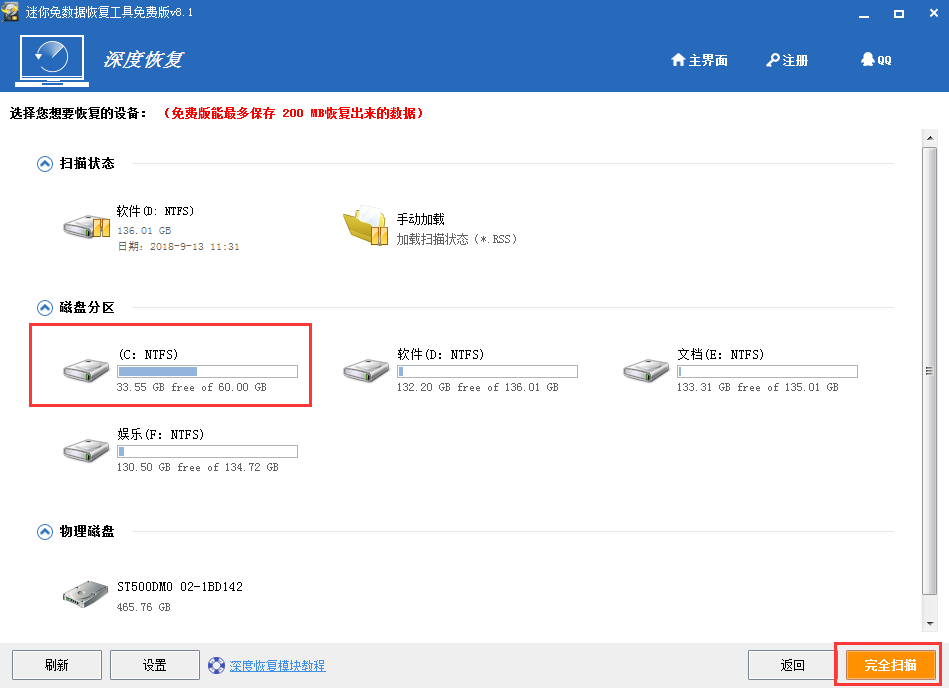Viewport: 949px width, 688px height.
Task: Open the 注册 registration option
Action: (787, 61)
